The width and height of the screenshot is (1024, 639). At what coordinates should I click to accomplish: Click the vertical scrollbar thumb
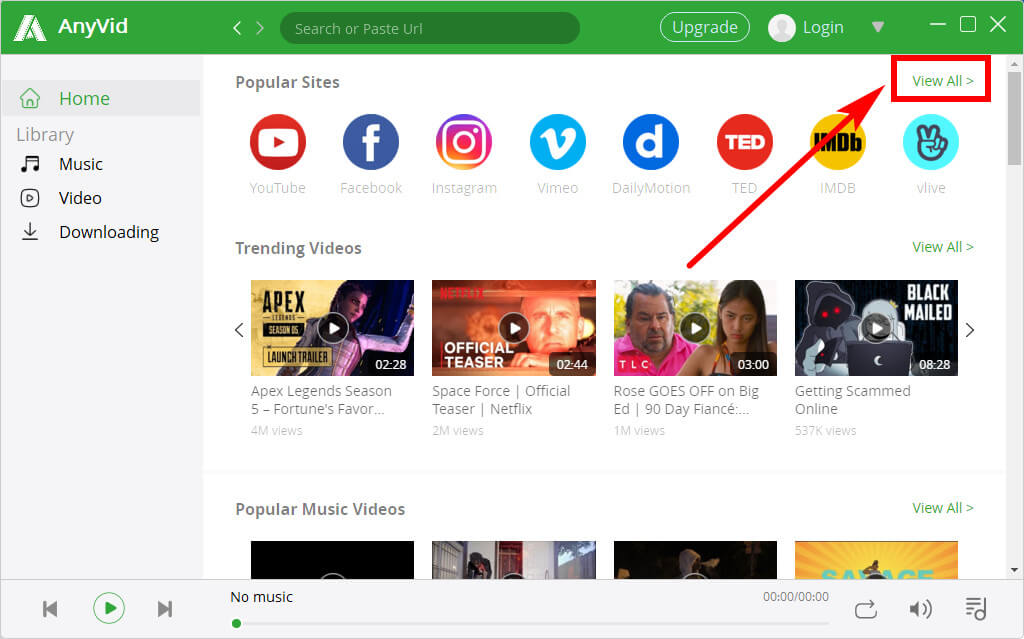coord(1014,118)
